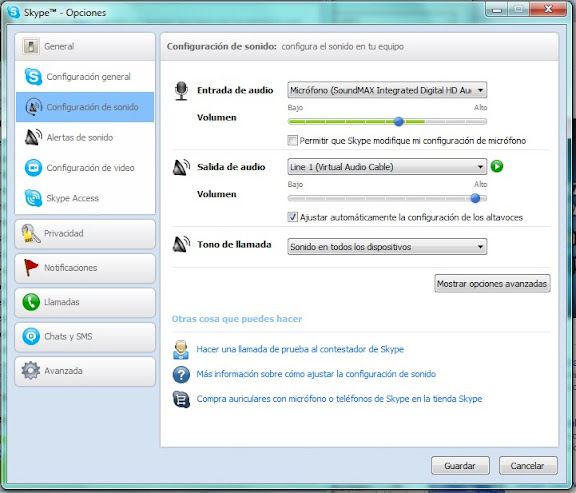Open the Tono de llamada device dropdown
Image resolution: width=576 pixels, height=493 pixels.
[387, 246]
